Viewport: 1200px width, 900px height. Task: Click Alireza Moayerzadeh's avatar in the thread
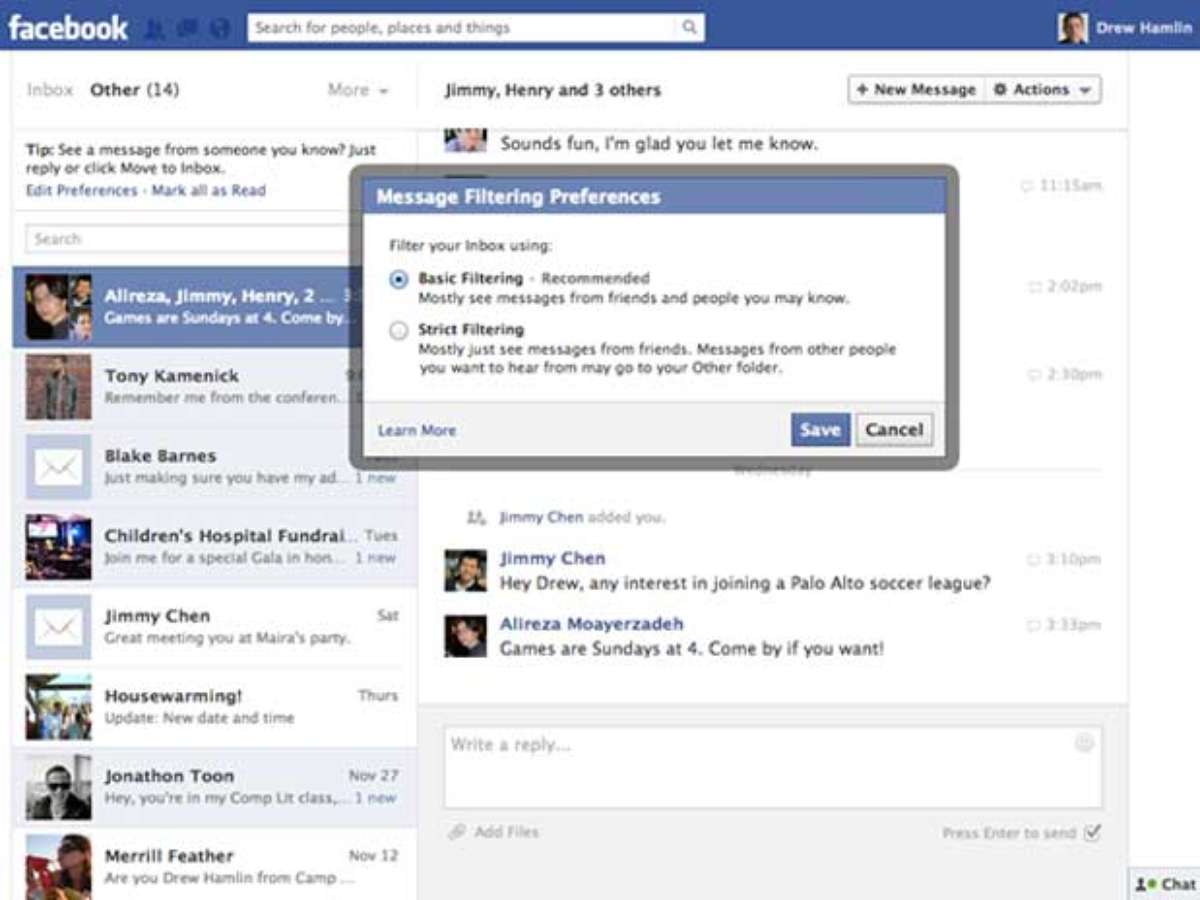pos(465,636)
